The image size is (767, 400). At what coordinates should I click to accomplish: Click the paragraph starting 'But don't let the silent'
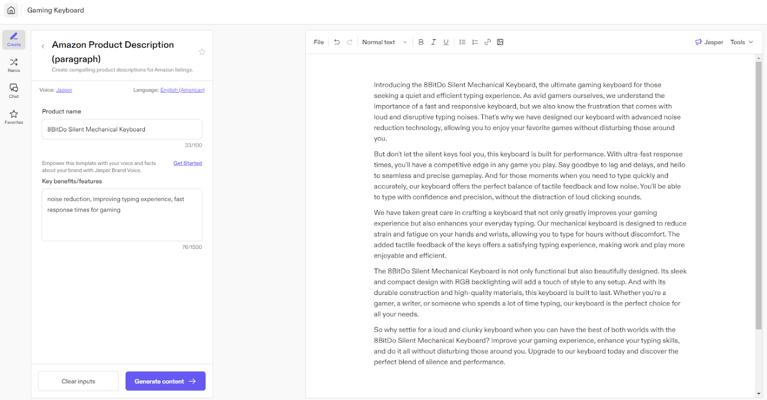coord(529,176)
